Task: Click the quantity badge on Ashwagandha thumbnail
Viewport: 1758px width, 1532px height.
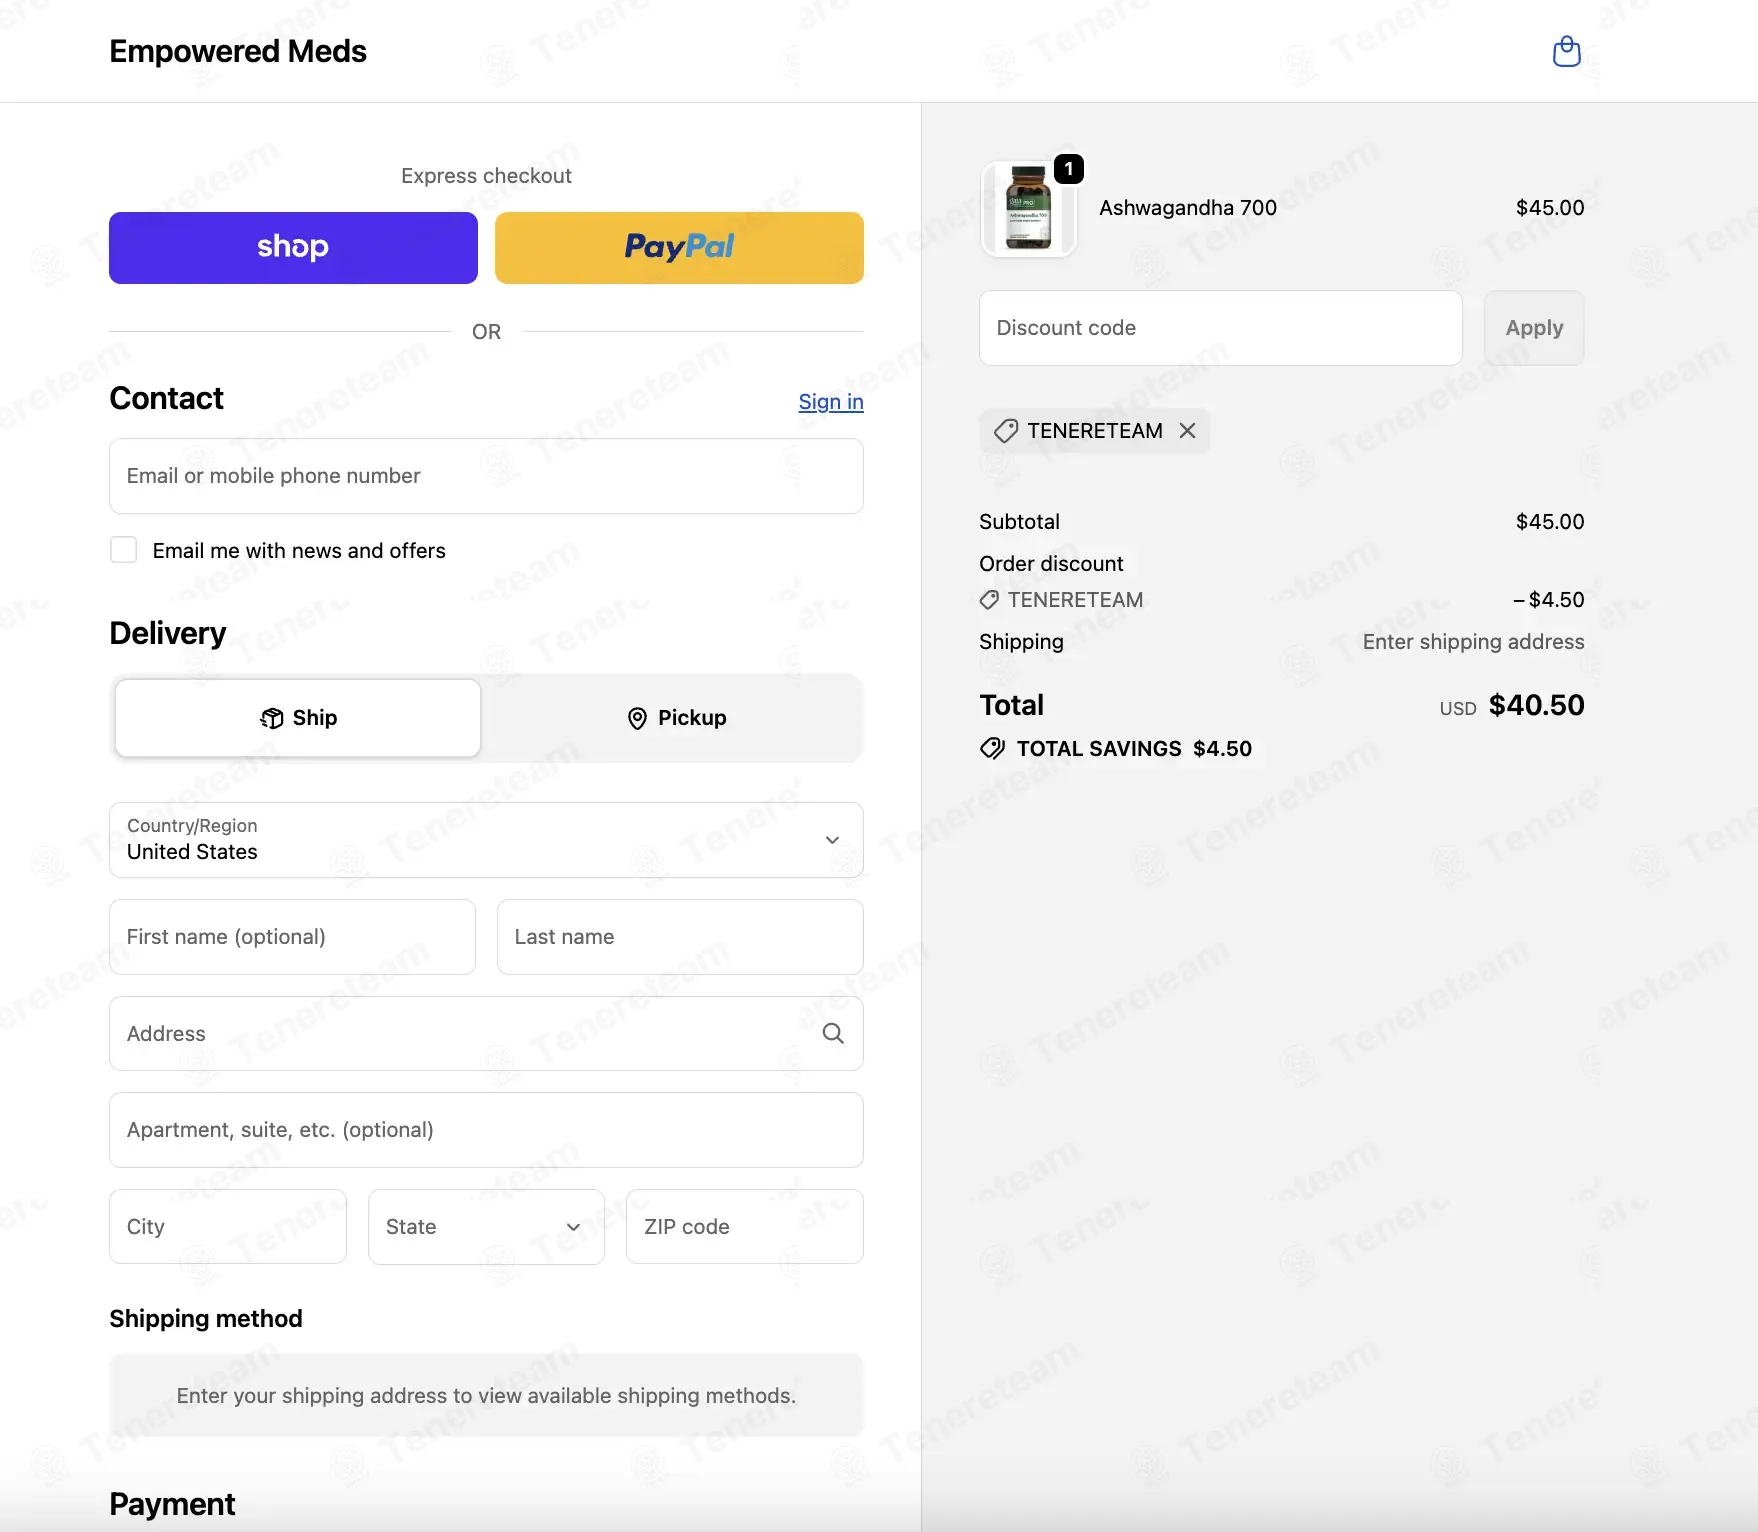Action: coord(1069,169)
